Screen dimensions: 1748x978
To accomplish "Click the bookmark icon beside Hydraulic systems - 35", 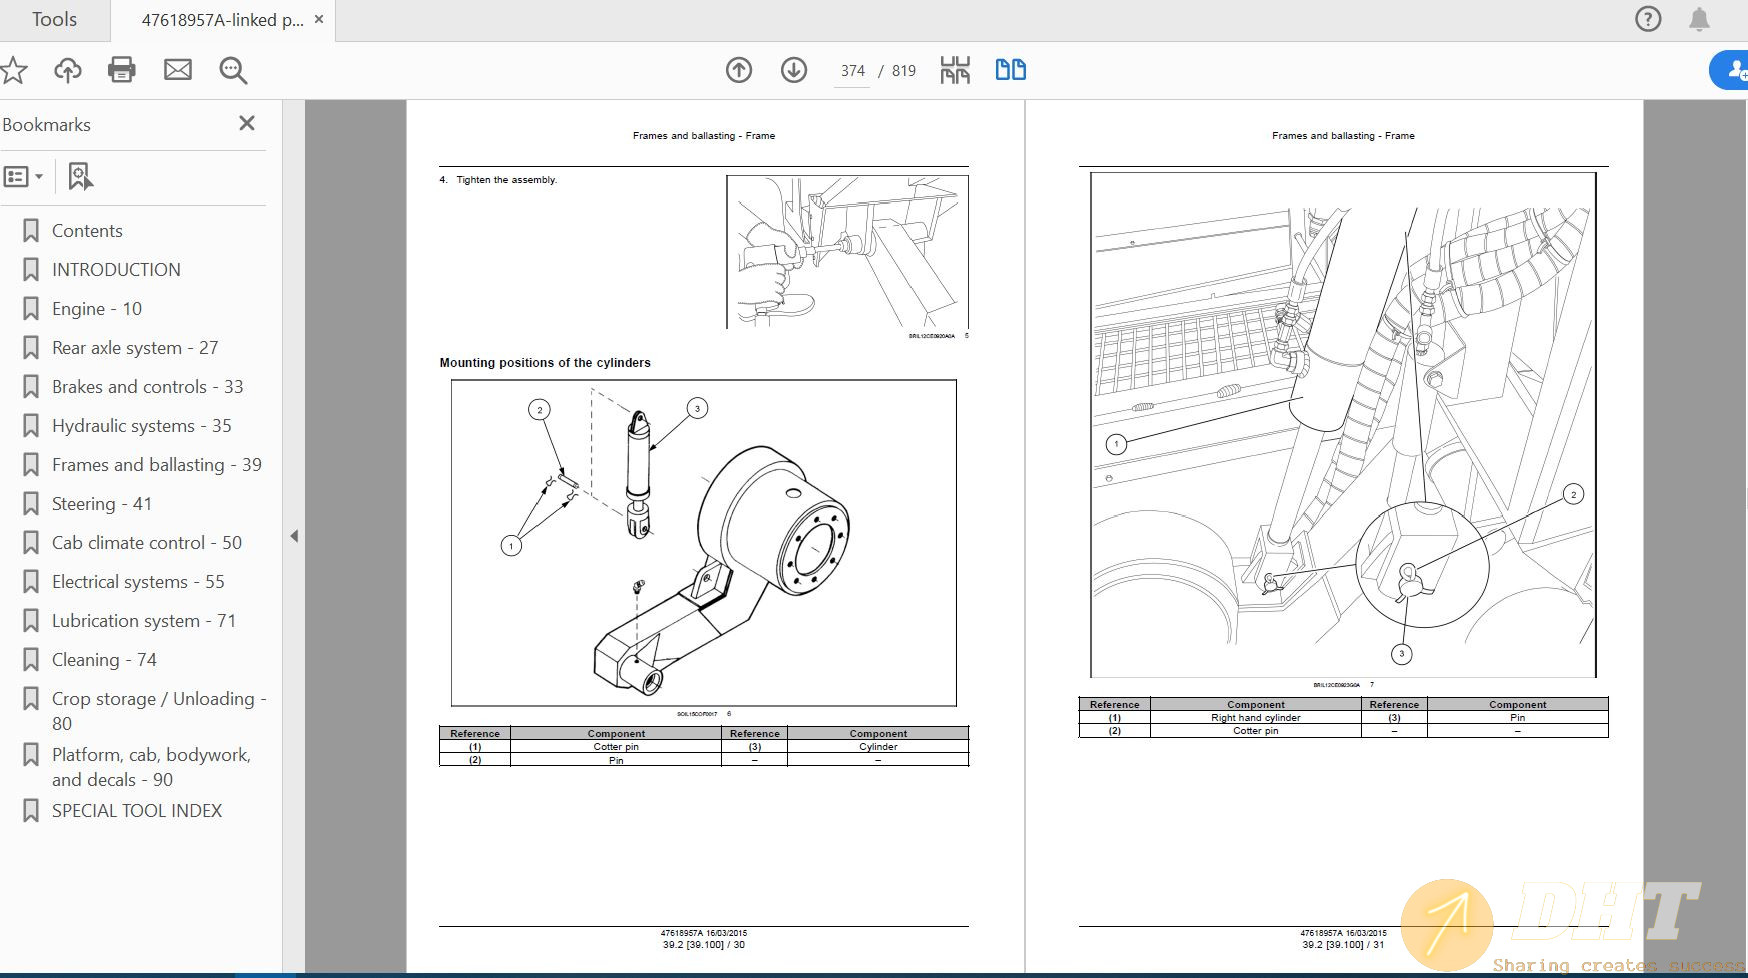I will pyautogui.click(x=31, y=426).
